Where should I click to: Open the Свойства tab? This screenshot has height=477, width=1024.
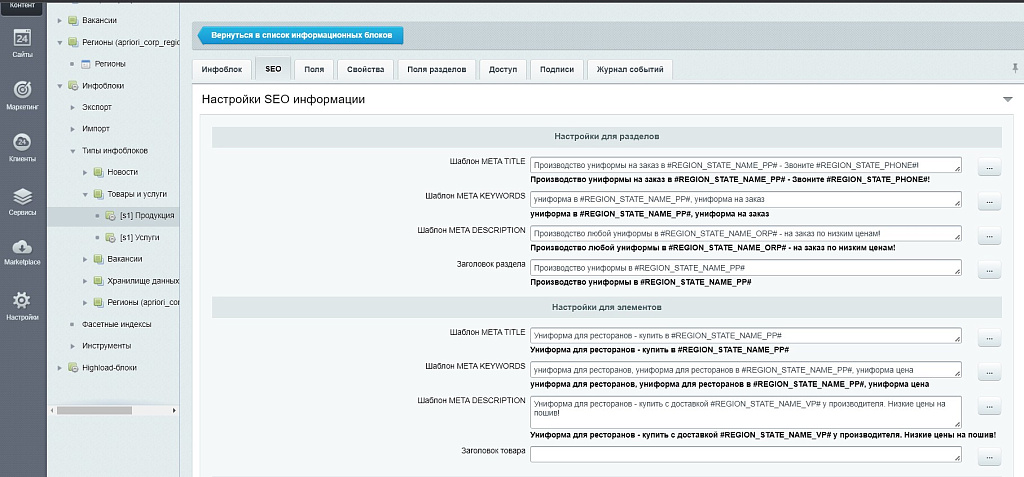tap(365, 69)
